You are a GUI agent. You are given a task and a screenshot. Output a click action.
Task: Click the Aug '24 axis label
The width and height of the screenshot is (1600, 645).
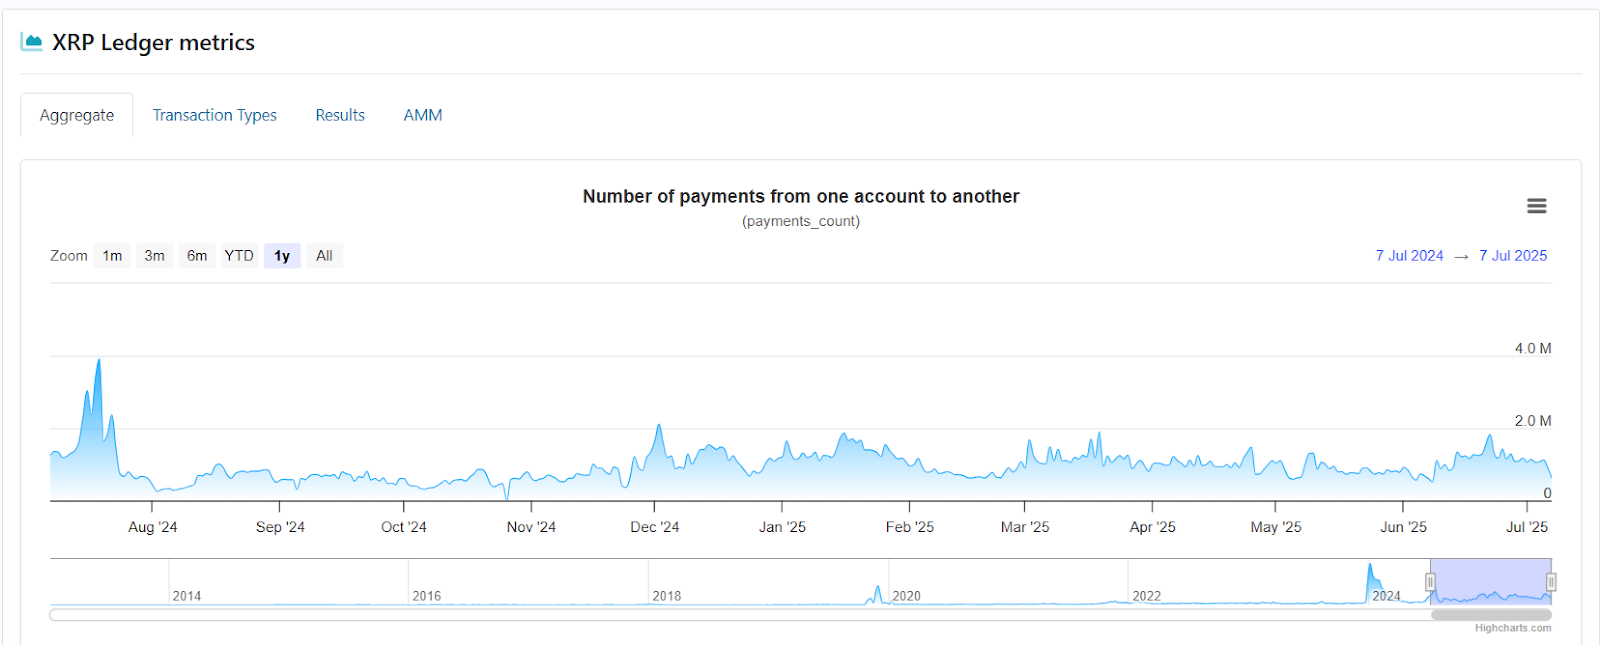coord(153,527)
